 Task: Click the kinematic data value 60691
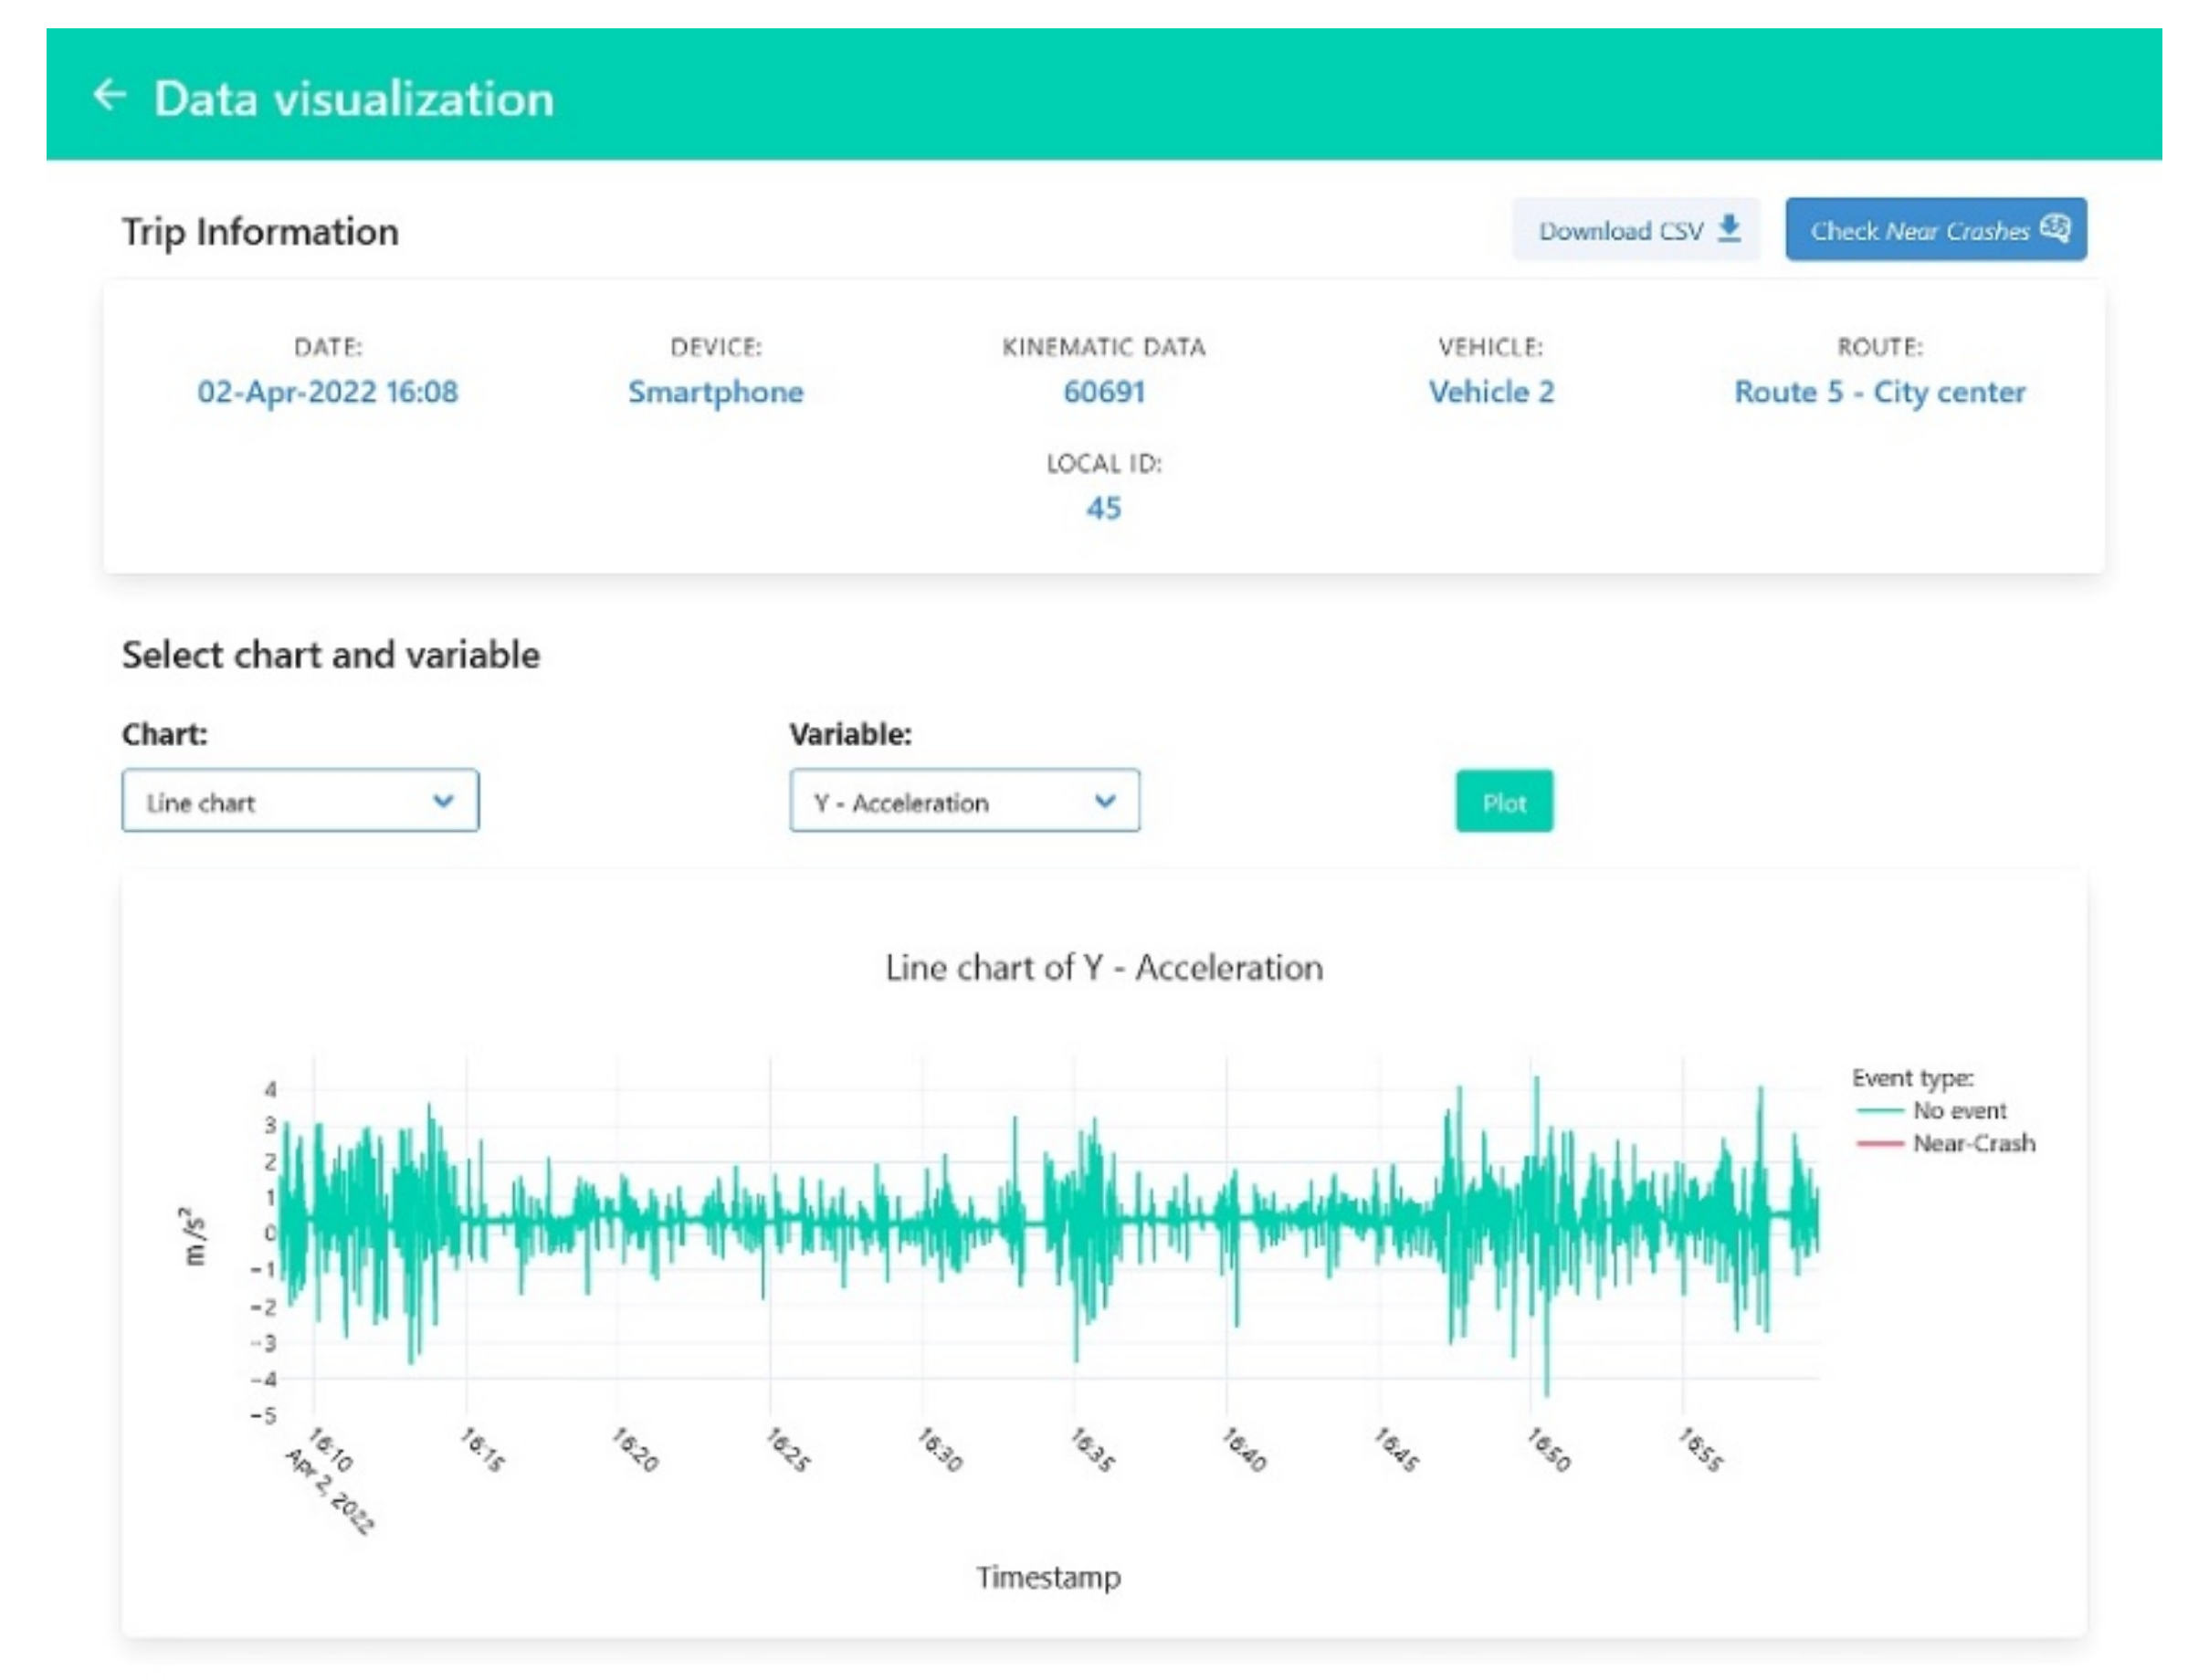click(x=1103, y=391)
